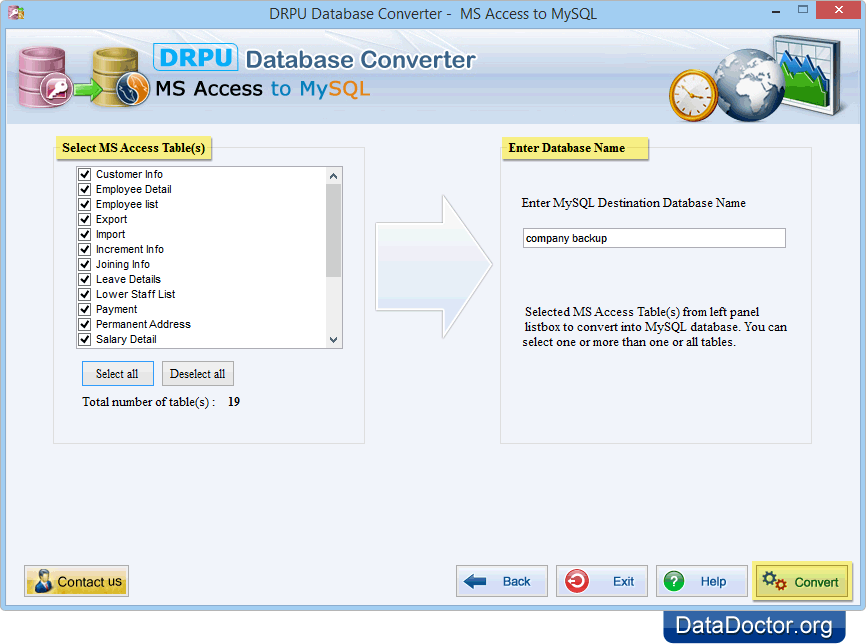Click the Convert button

[x=802, y=582]
